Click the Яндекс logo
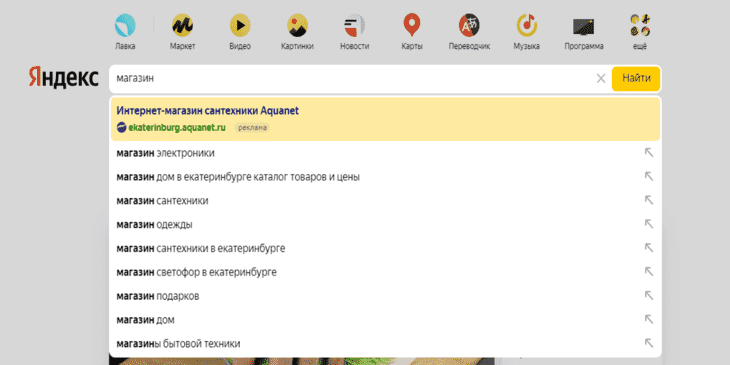This screenshot has width=730, height=365. (x=64, y=77)
